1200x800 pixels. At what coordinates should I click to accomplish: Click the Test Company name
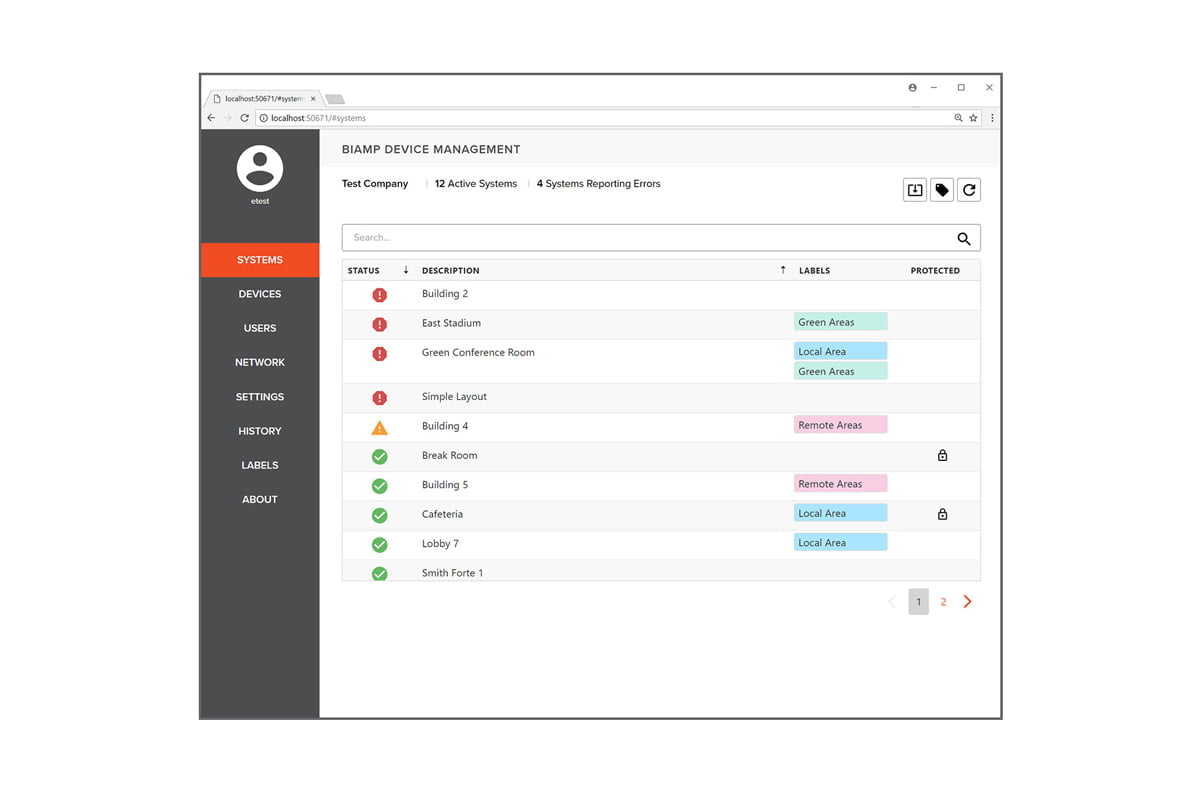tap(375, 184)
